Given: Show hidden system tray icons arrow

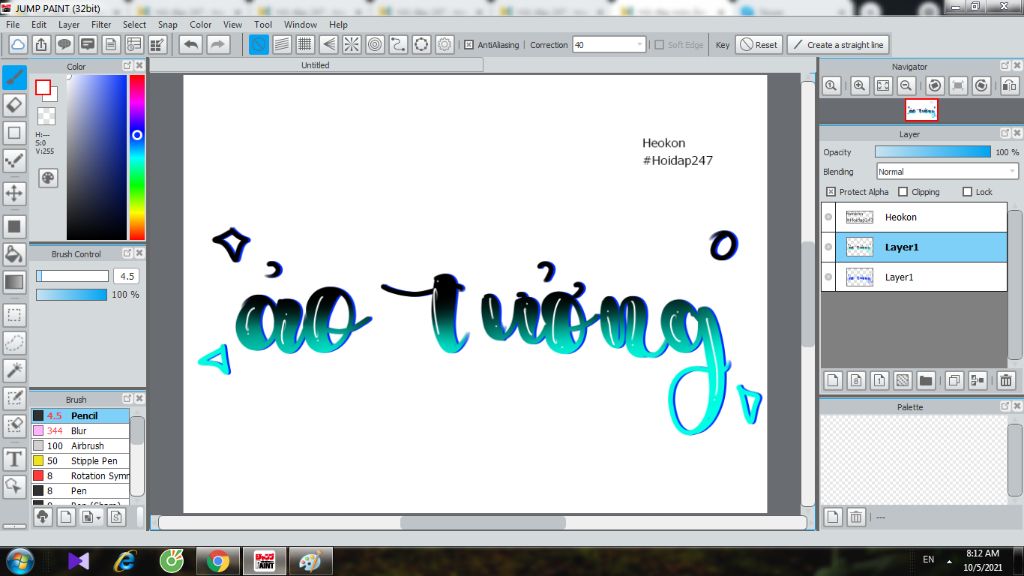Looking at the screenshot, I should point(949,560).
